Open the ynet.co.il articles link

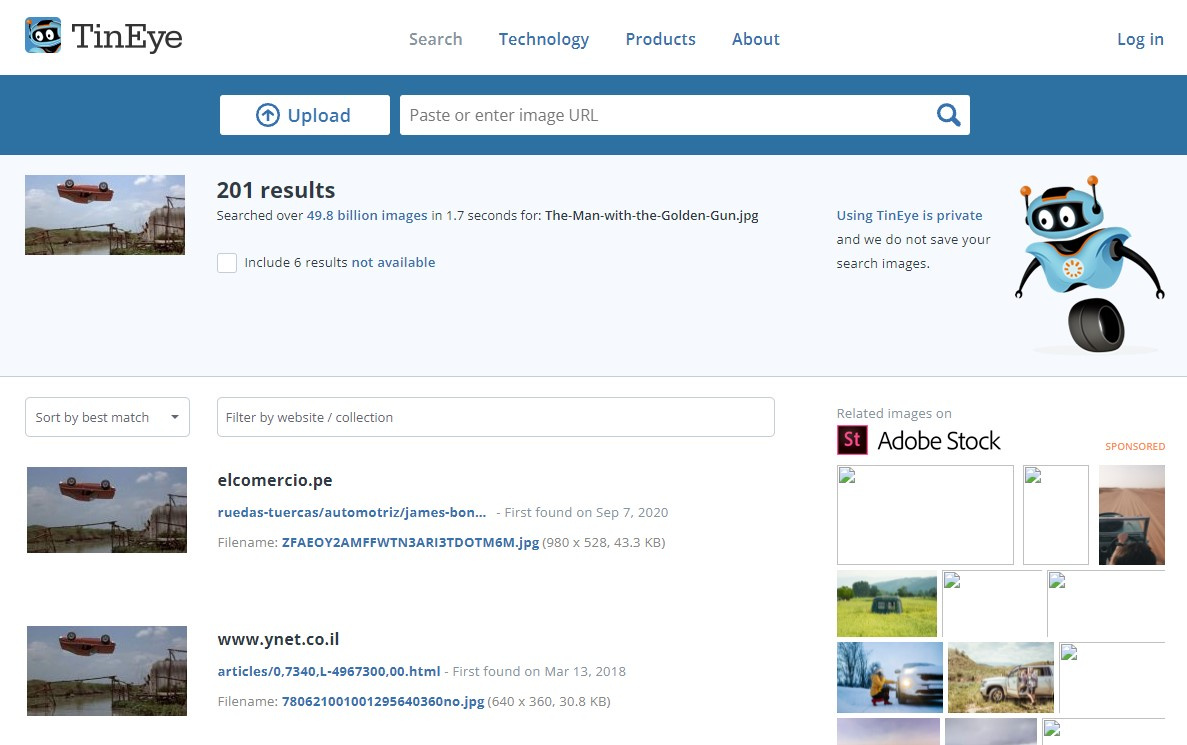pyautogui.click(x=329, y=671)
